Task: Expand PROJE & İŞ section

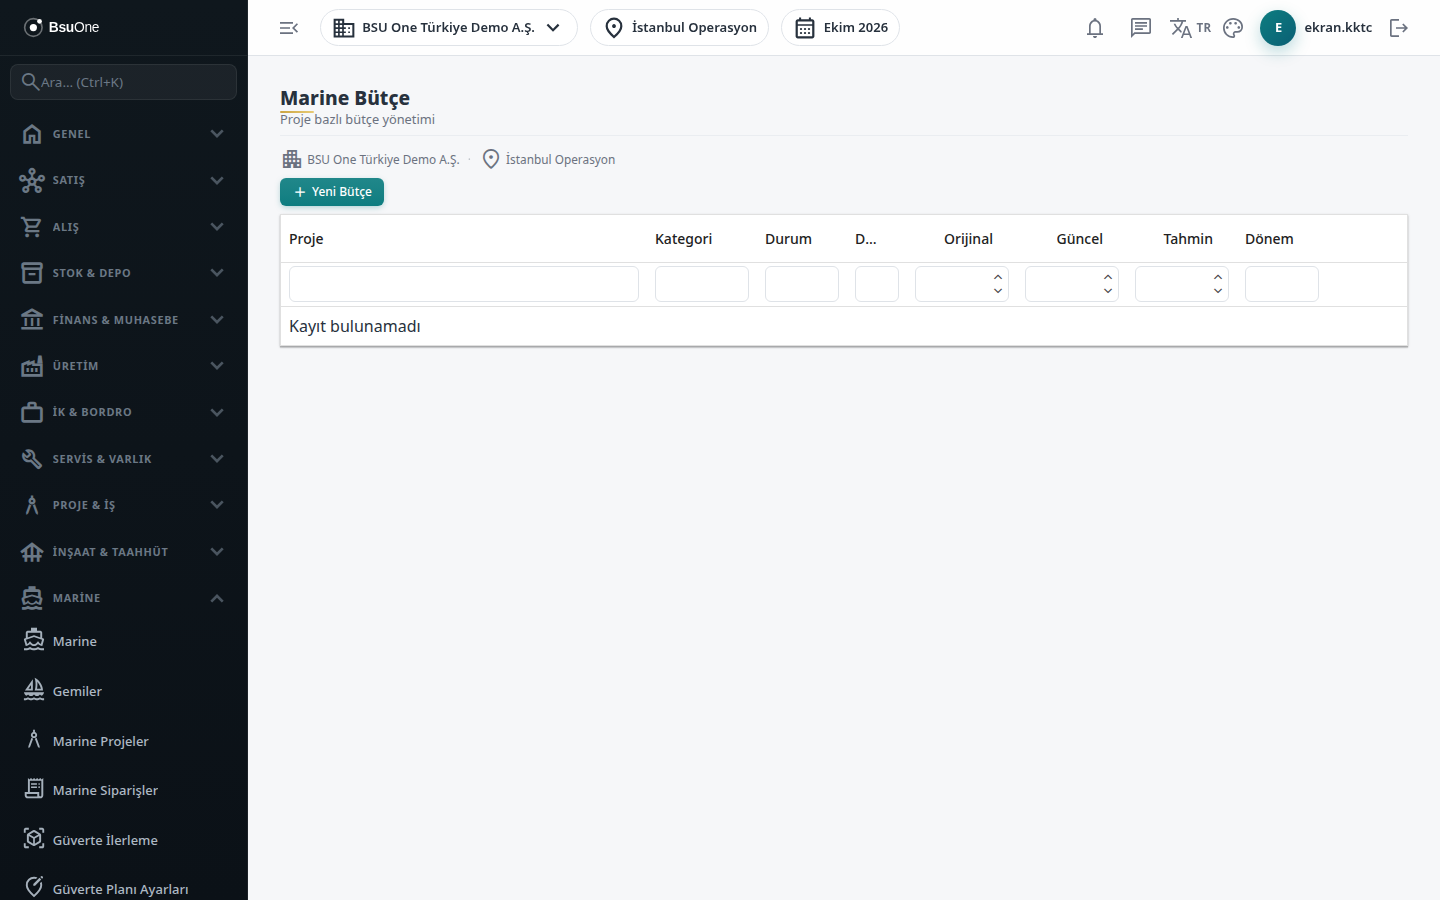Action: click(124, 505)
